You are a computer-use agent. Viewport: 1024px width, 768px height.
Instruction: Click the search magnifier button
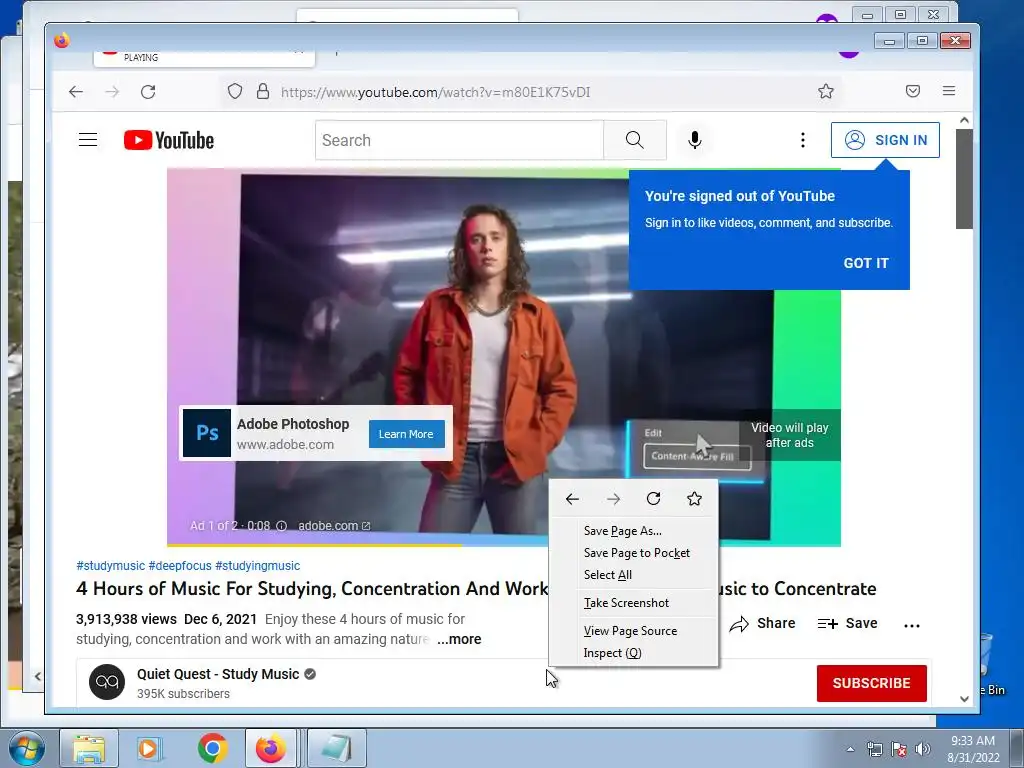(x=634, y=140)
